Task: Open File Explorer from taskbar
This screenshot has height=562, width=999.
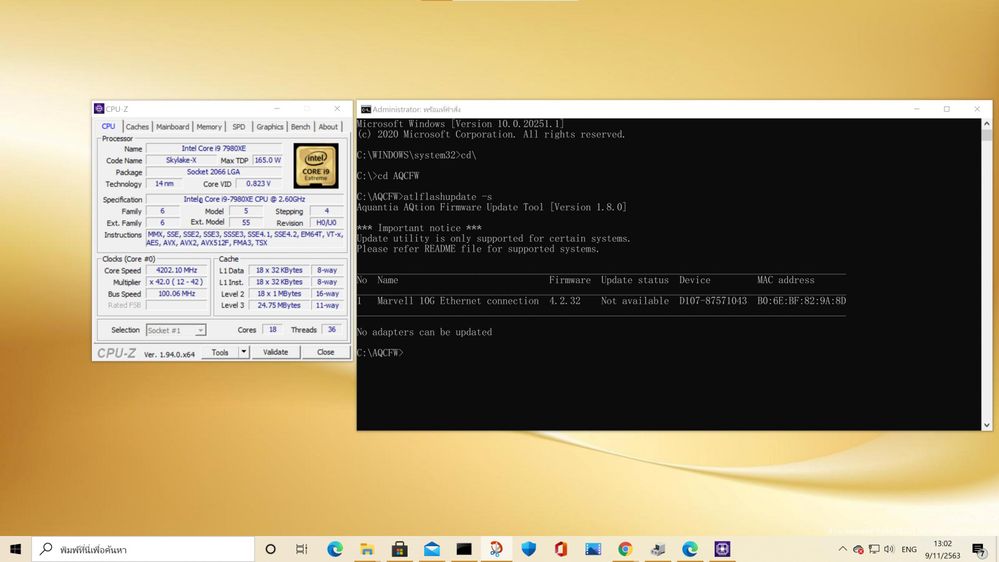Action: tap(367, 549)
